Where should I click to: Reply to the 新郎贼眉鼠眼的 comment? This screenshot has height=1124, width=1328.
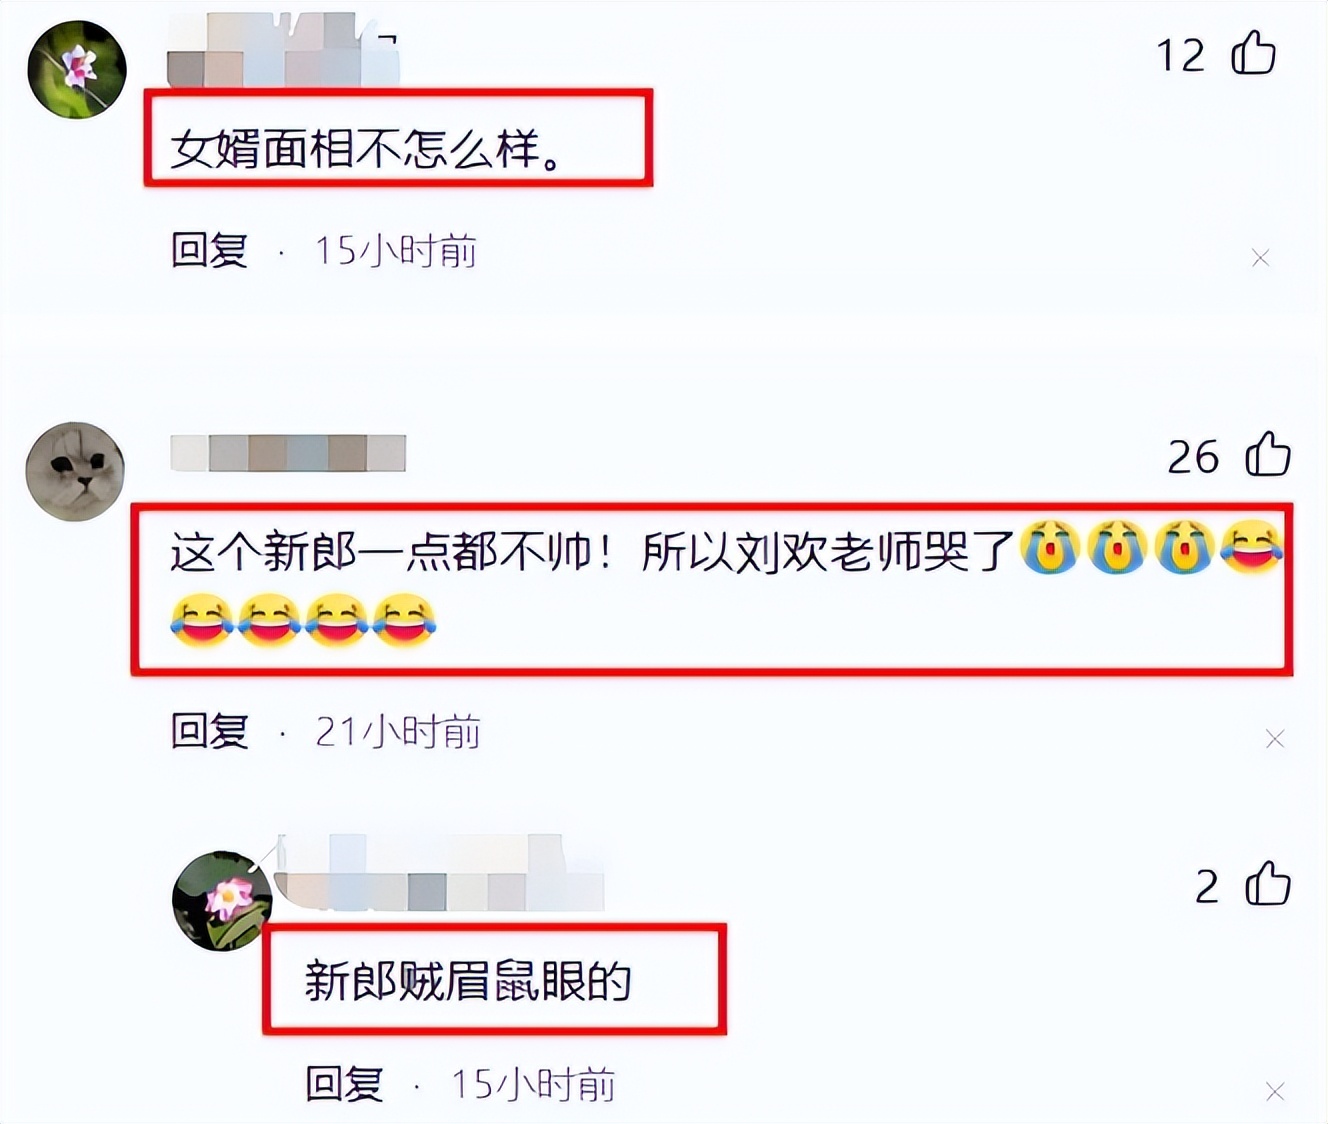pos(344,1084)
